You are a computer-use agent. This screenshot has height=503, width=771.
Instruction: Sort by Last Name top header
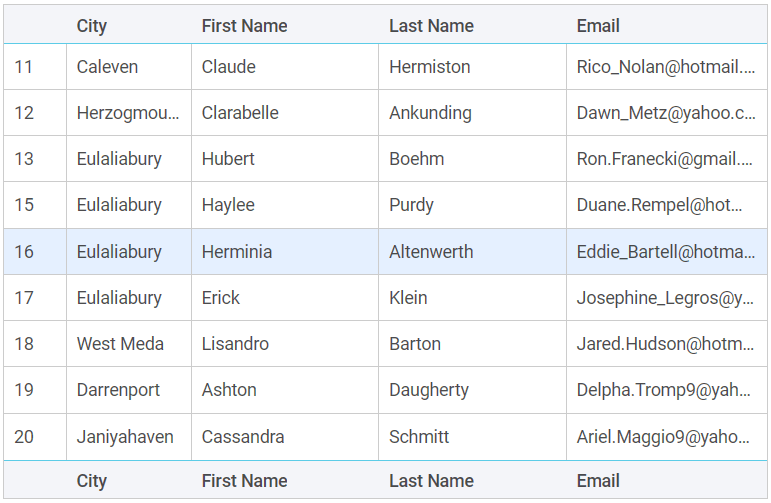tap(431, 26)
